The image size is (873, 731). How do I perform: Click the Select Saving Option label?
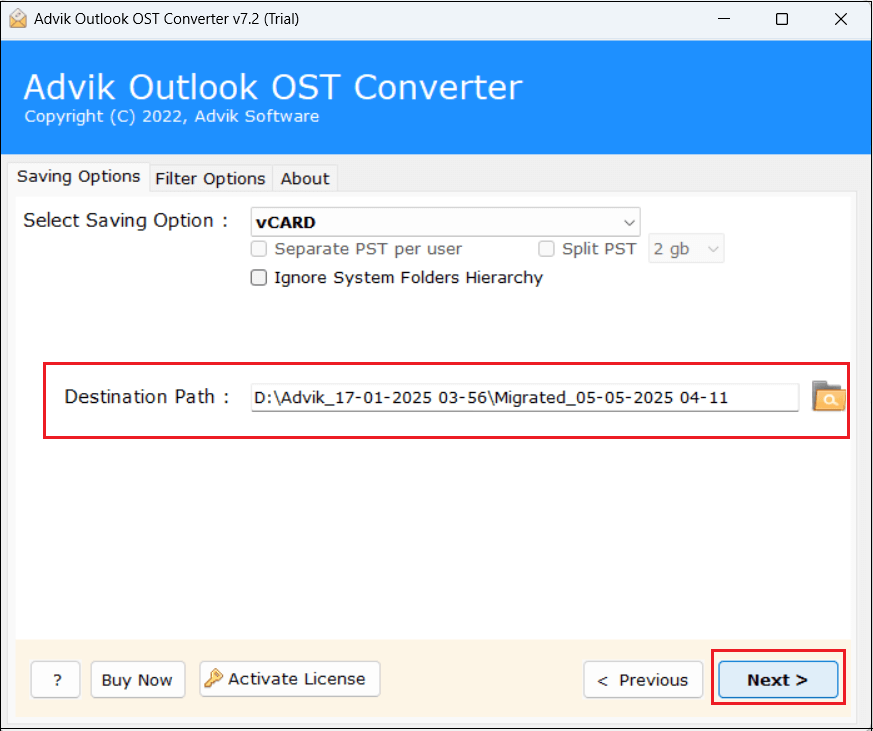point(125,220)
